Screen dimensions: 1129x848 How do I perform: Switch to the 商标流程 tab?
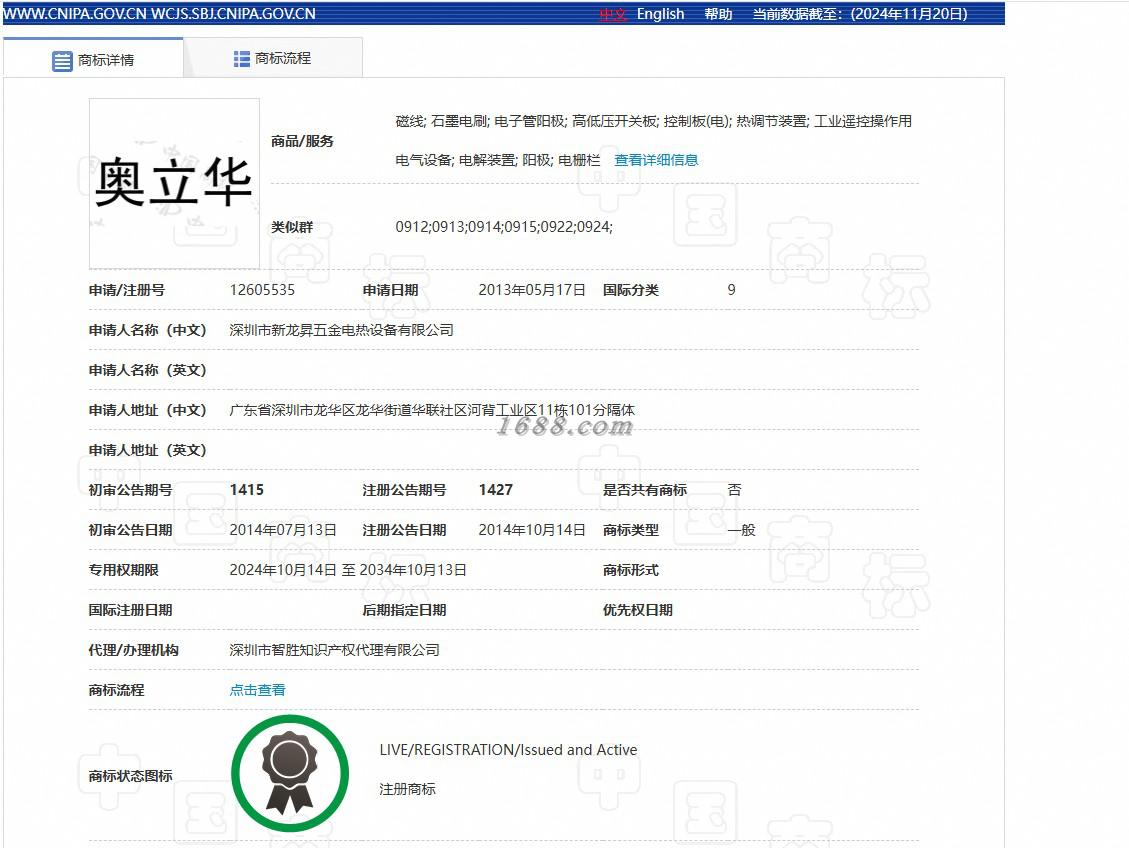point(273,58)
